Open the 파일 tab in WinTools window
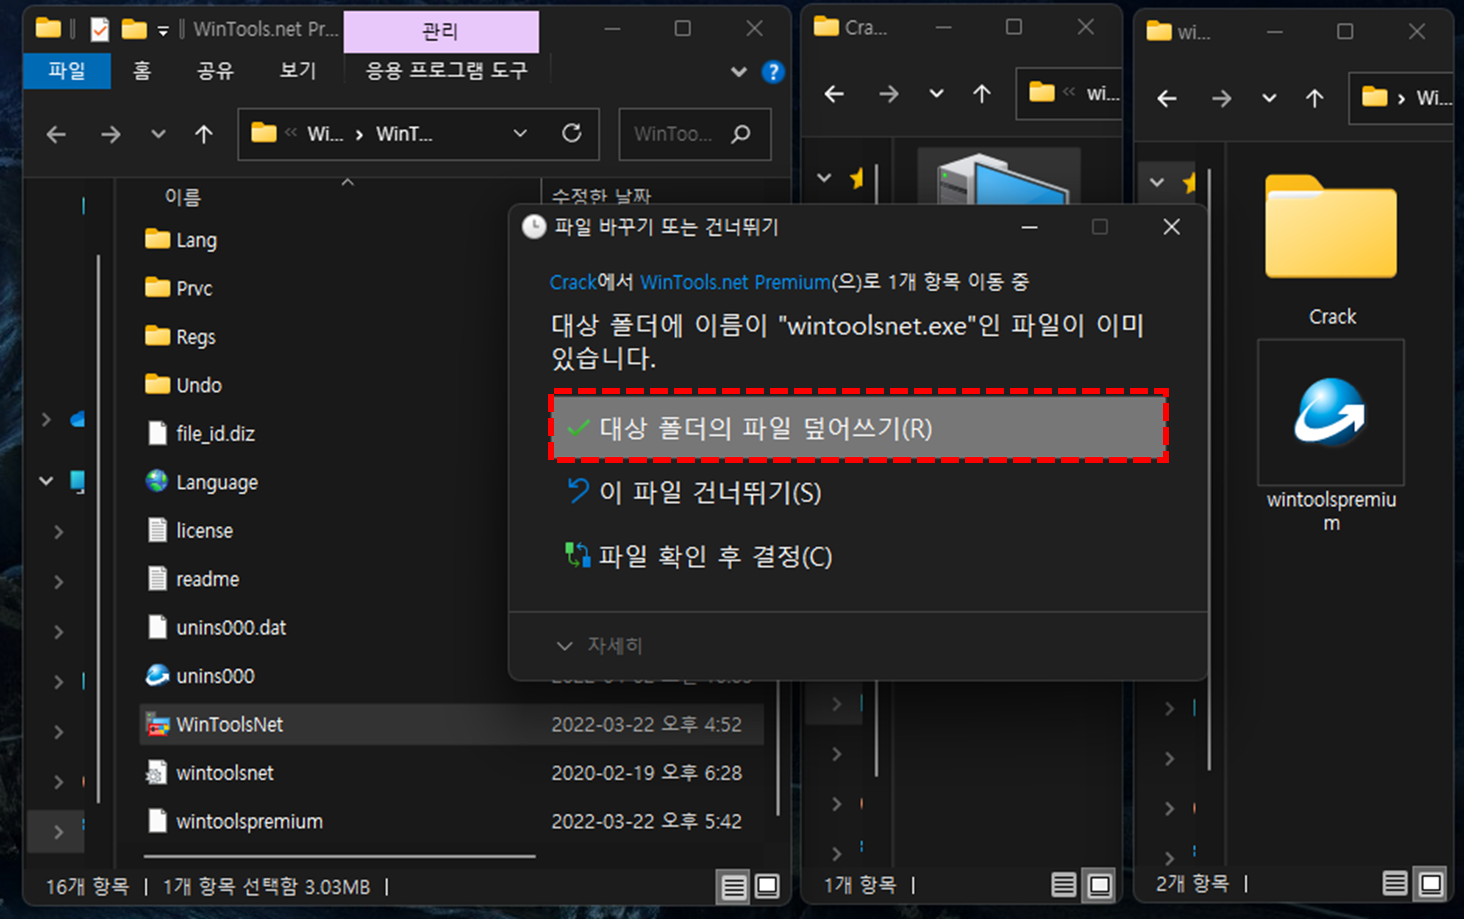The width and height of the screenshot is (1464, 919). [67, 71]
